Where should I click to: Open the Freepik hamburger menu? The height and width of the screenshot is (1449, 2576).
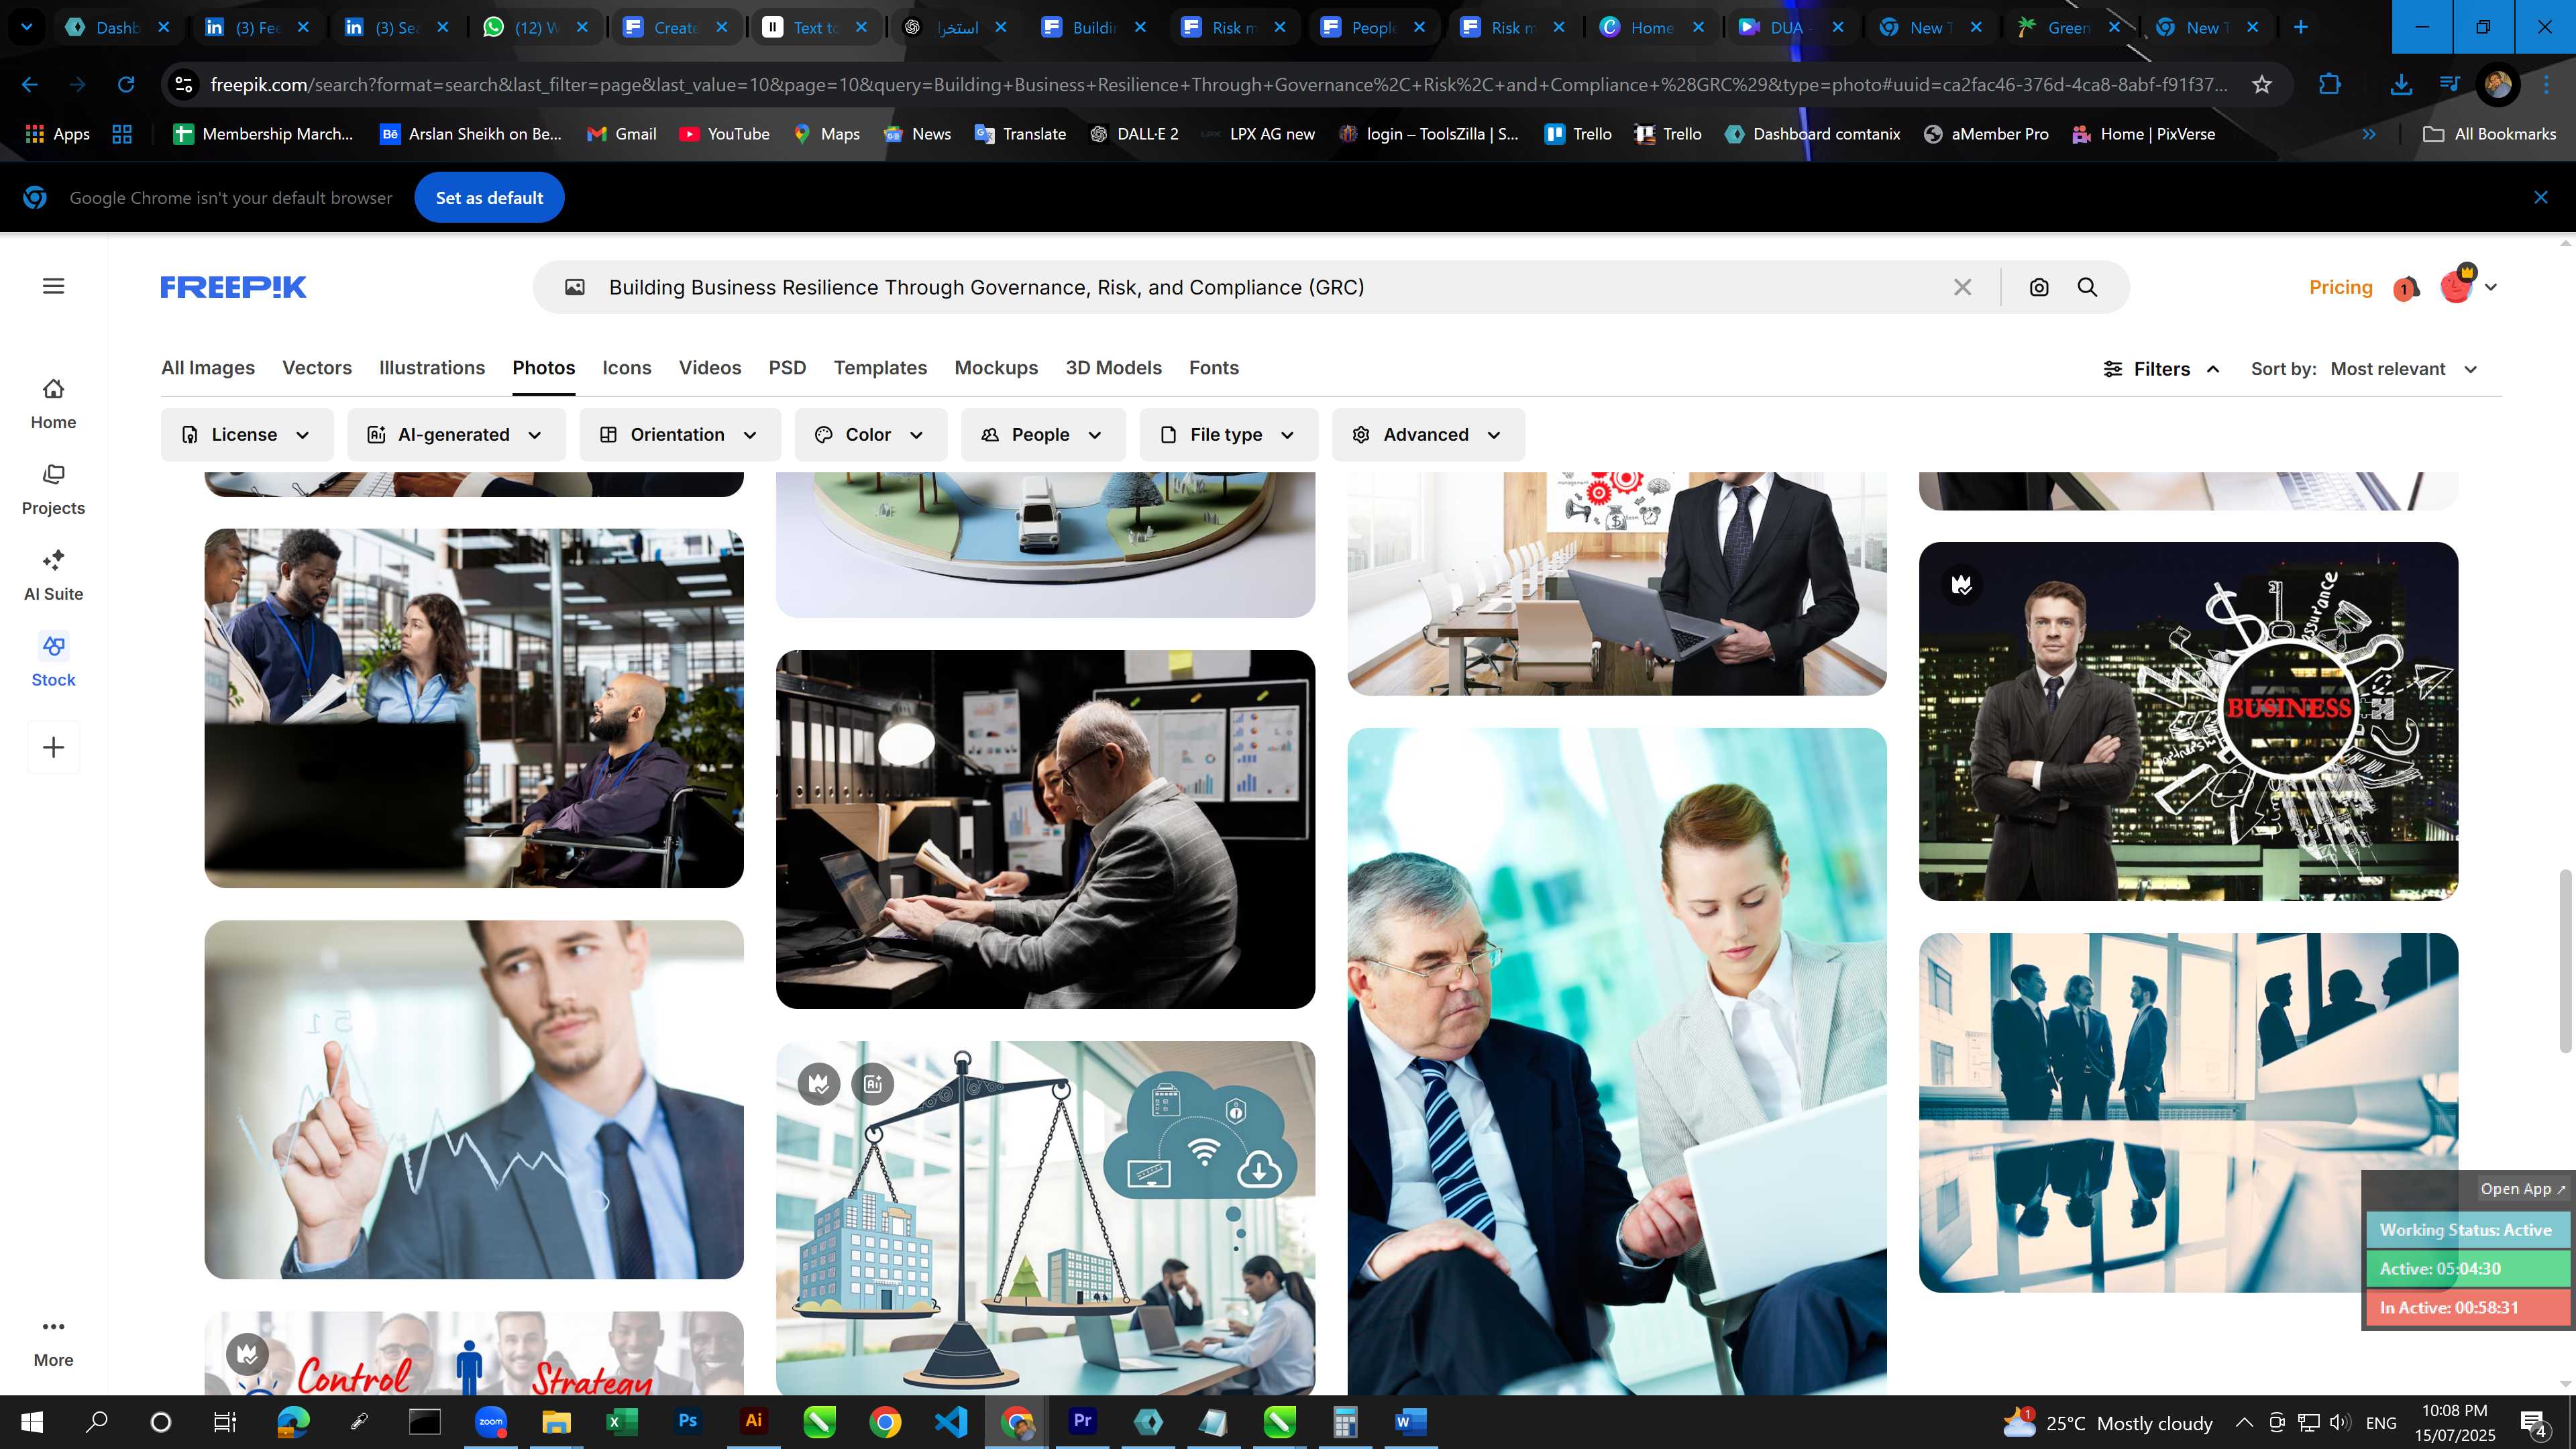tap(54, 286)
